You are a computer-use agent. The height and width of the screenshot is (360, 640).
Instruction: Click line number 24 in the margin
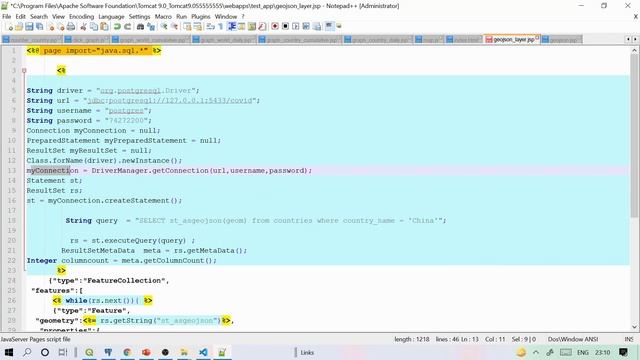11,280
